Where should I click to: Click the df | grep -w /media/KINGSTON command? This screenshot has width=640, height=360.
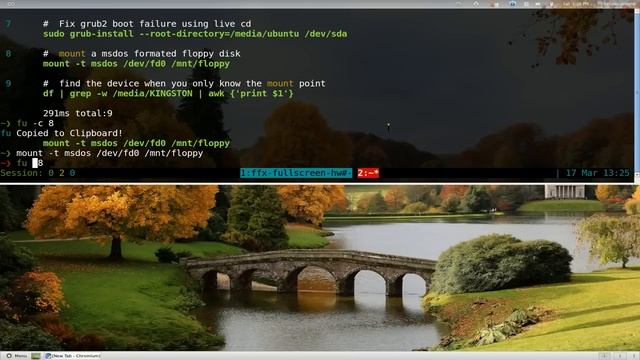[x=168, y=93]
